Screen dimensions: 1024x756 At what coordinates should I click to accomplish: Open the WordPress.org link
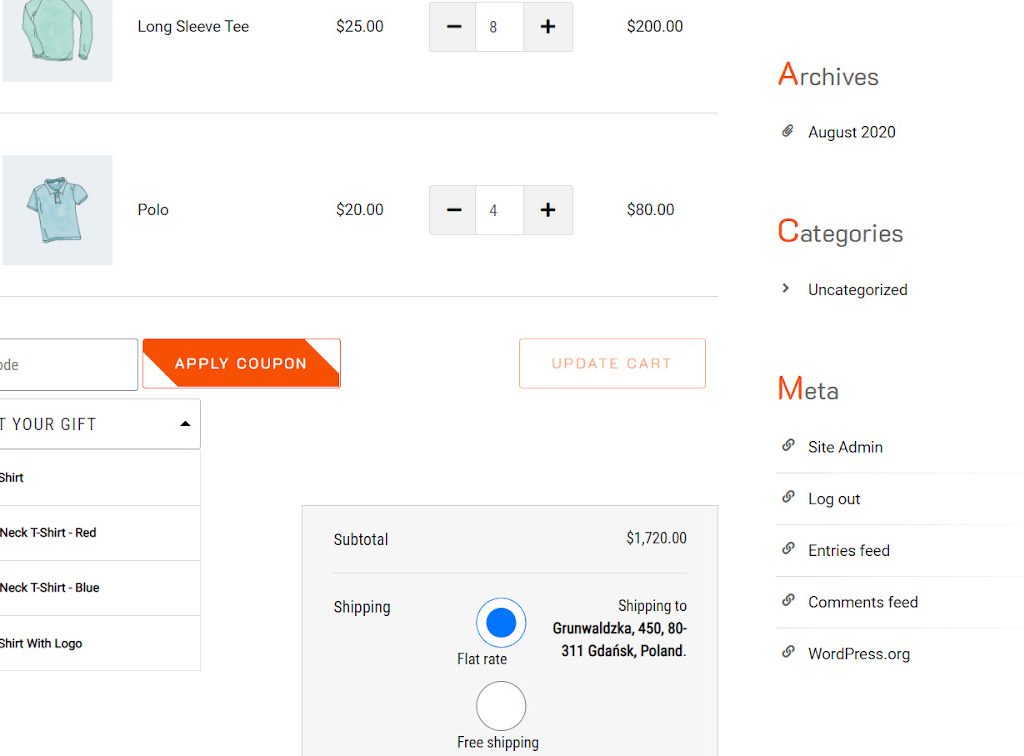[x=858, y=654]
